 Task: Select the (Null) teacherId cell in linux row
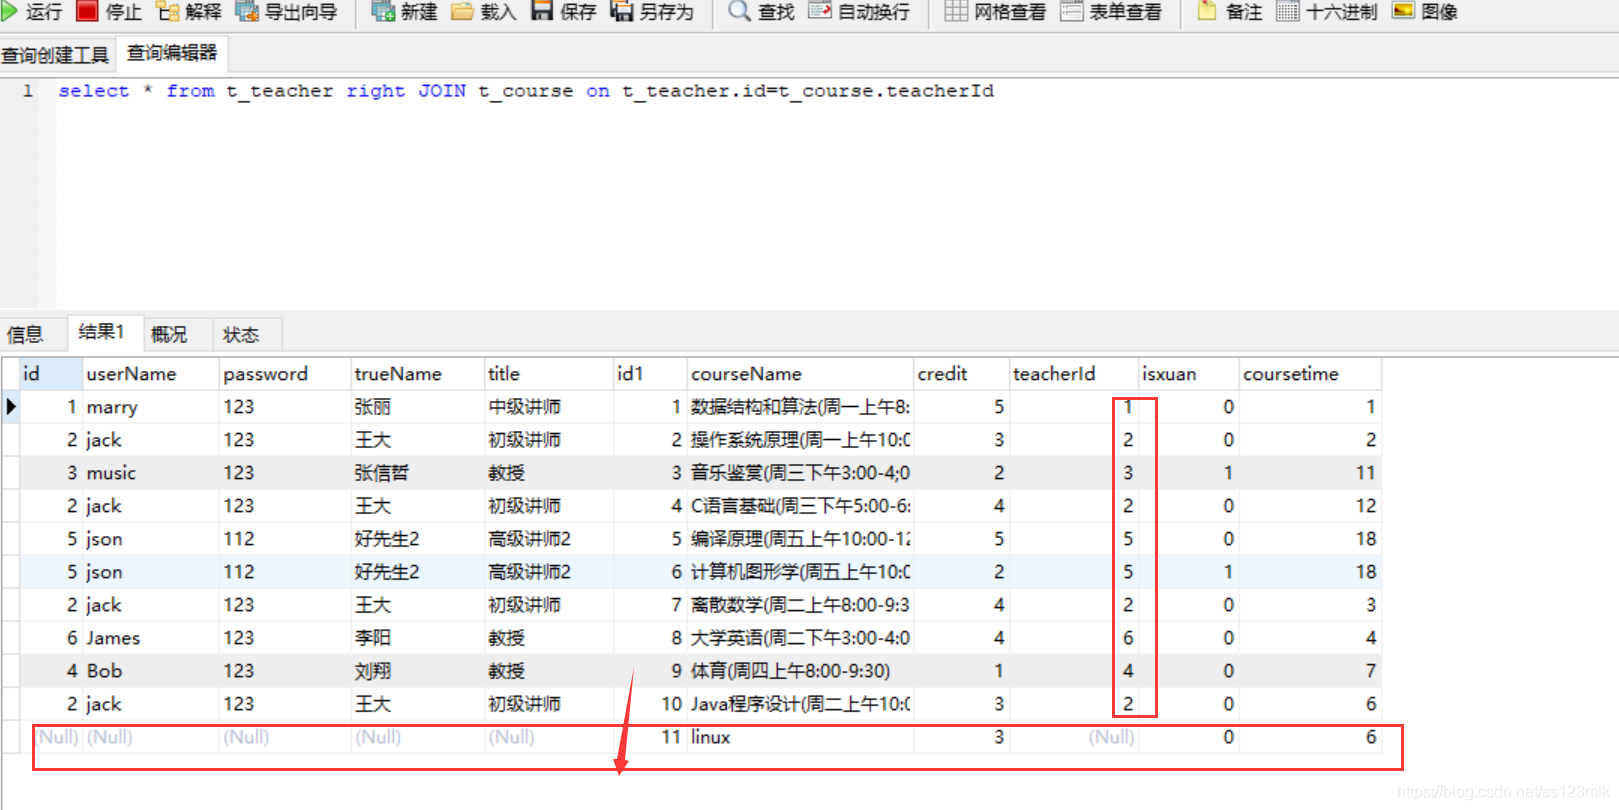1073,737
